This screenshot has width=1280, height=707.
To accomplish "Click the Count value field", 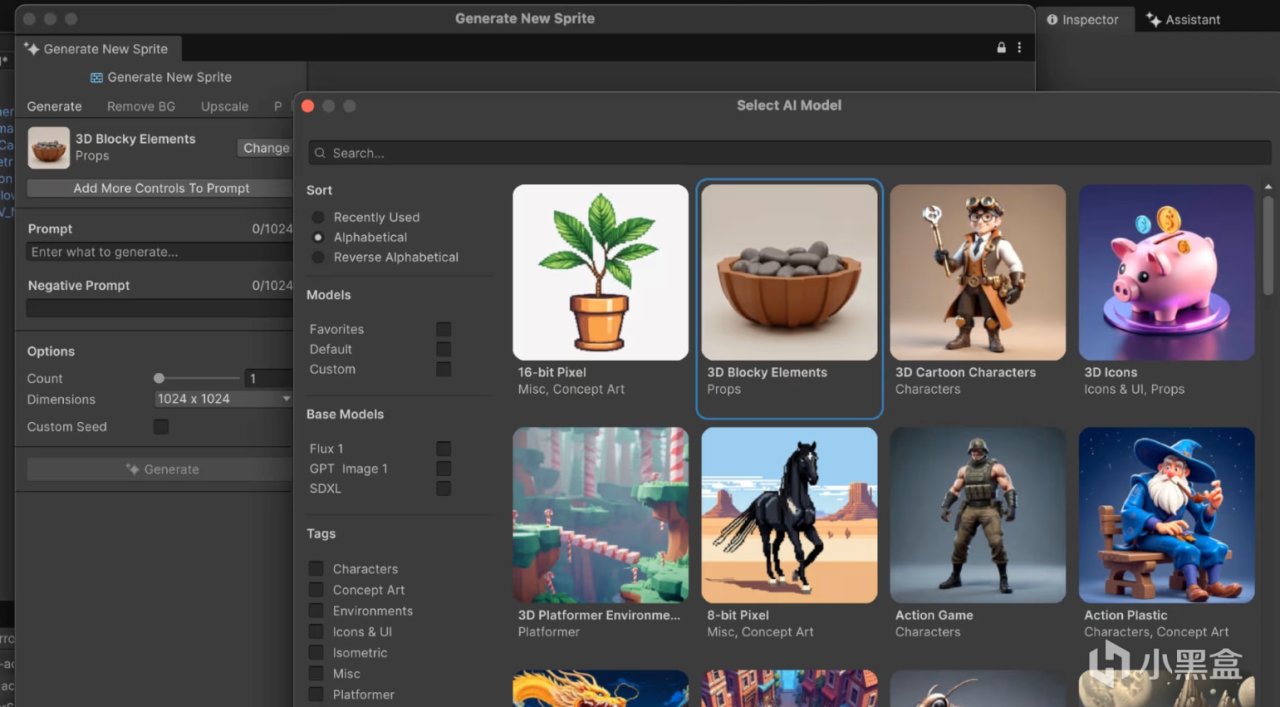I will click(268, 378).
